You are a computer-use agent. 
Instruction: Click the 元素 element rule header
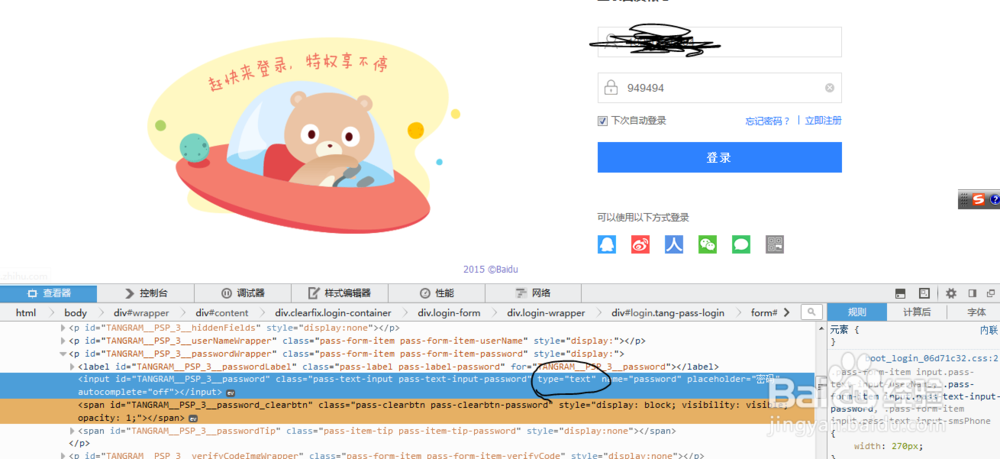point(845,330)
